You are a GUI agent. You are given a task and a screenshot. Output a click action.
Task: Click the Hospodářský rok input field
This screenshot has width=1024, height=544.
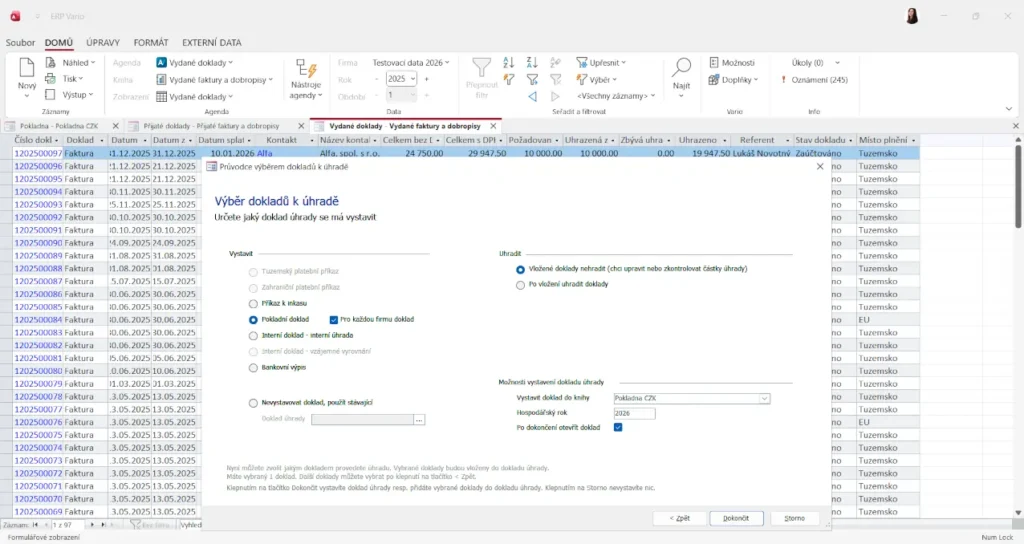[x=634, y=413]
